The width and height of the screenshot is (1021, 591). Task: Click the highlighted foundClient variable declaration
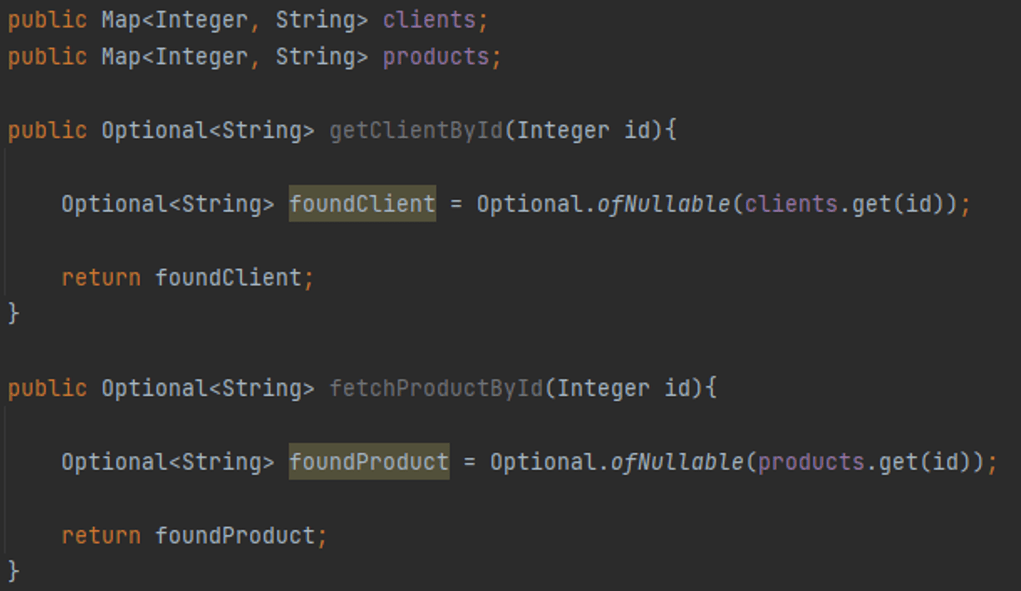[x=362, y=204]
